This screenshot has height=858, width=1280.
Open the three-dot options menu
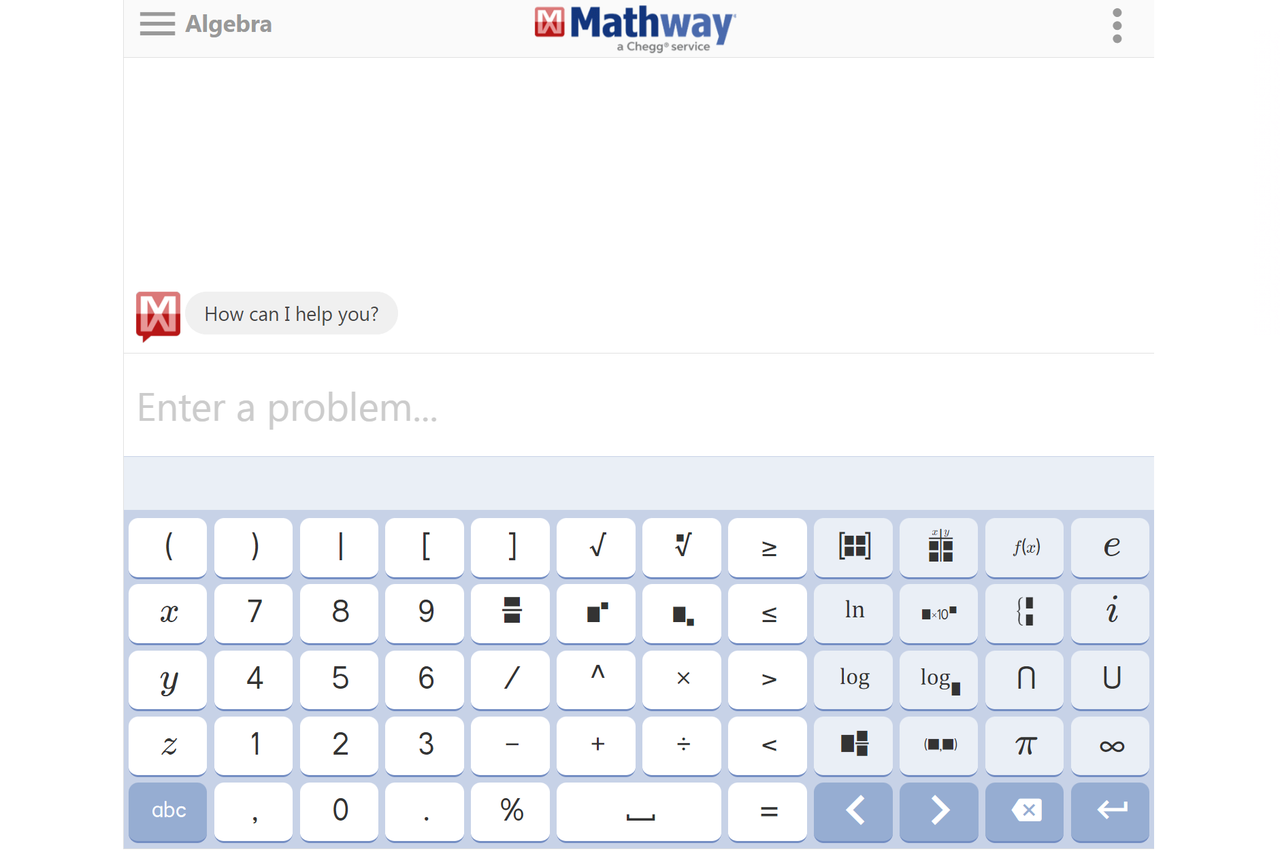click(1116, 26)
